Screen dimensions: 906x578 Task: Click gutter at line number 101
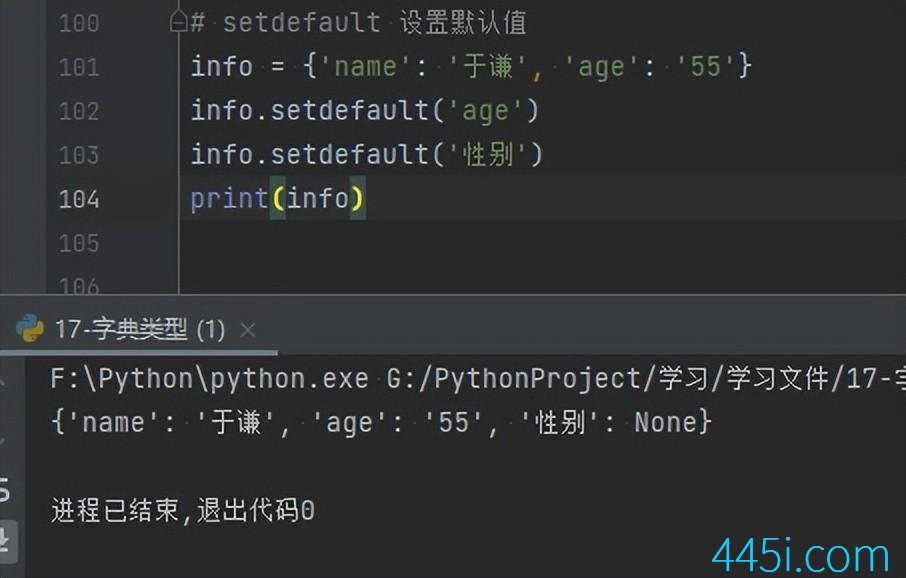(79, 67)
